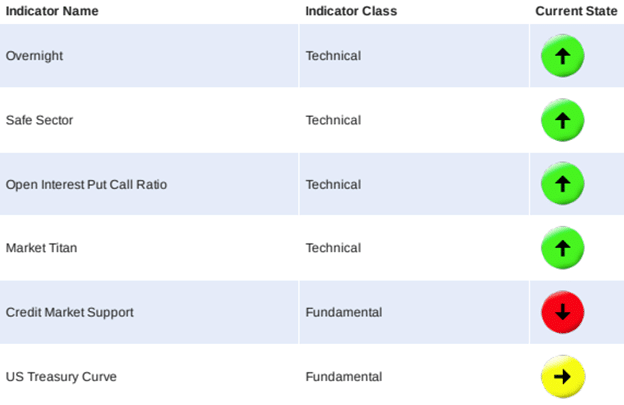Click the Open Interest Put Call Ratio label
The width and height of the screenshot is (624, 405).
[84, 184]
